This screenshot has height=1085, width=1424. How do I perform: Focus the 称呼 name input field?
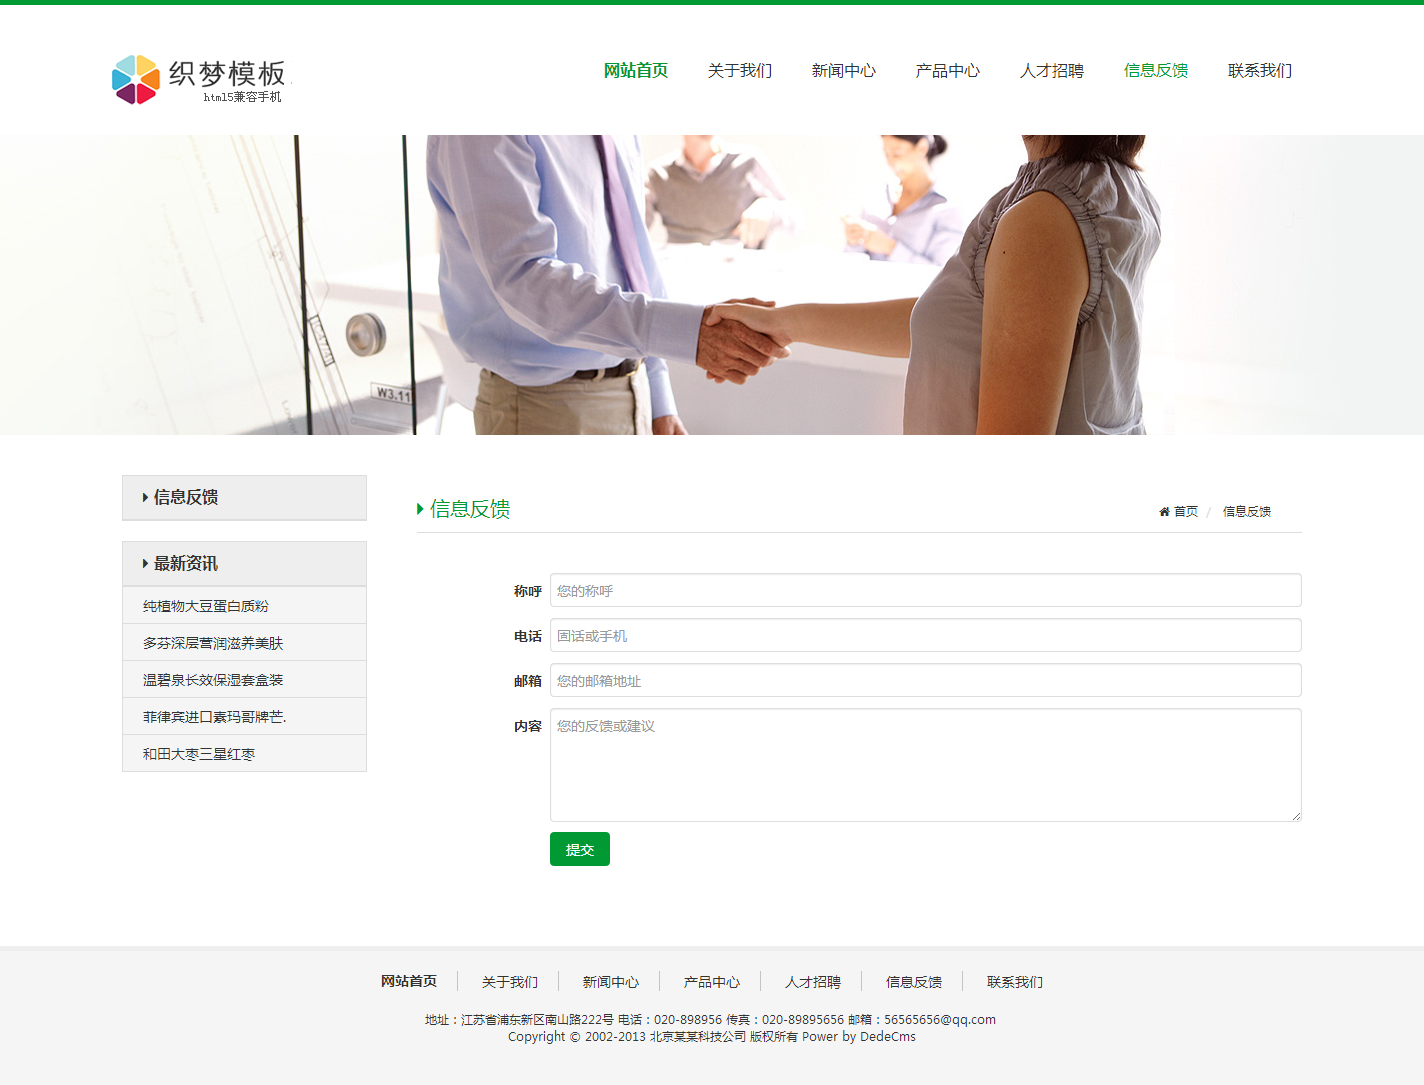[925, 591]
